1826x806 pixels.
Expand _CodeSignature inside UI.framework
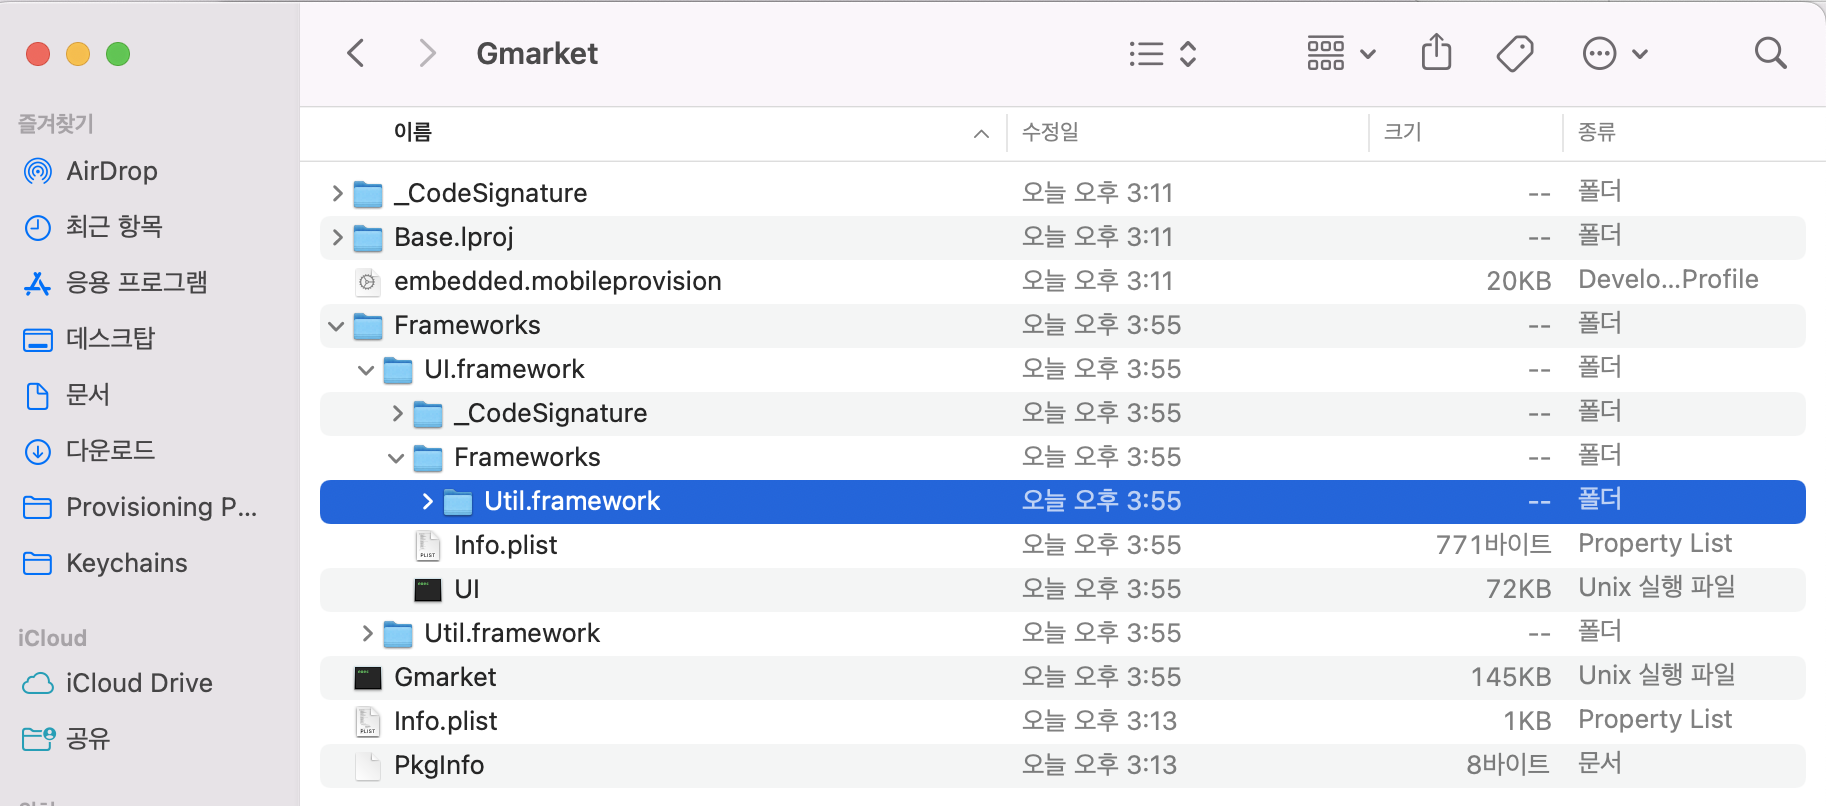click(x=397, y=413)
